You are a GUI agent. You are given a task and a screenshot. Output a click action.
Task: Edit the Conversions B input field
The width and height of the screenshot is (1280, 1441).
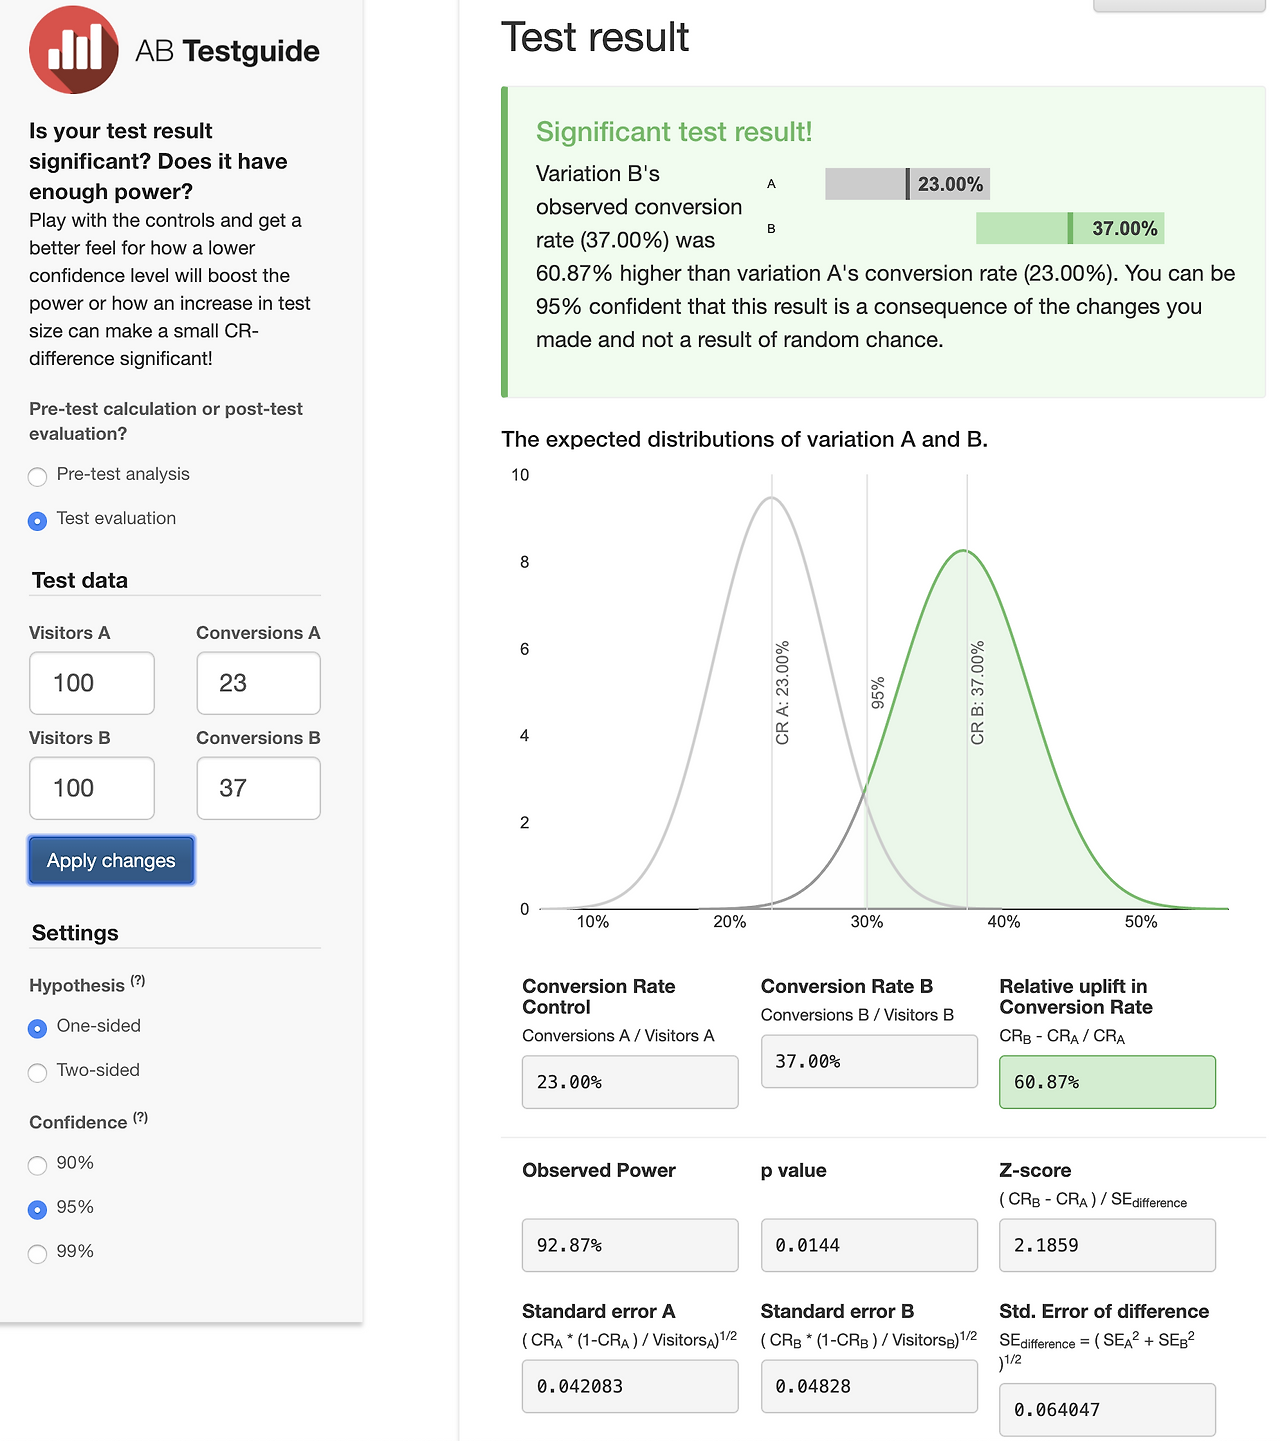coord(258,788)
